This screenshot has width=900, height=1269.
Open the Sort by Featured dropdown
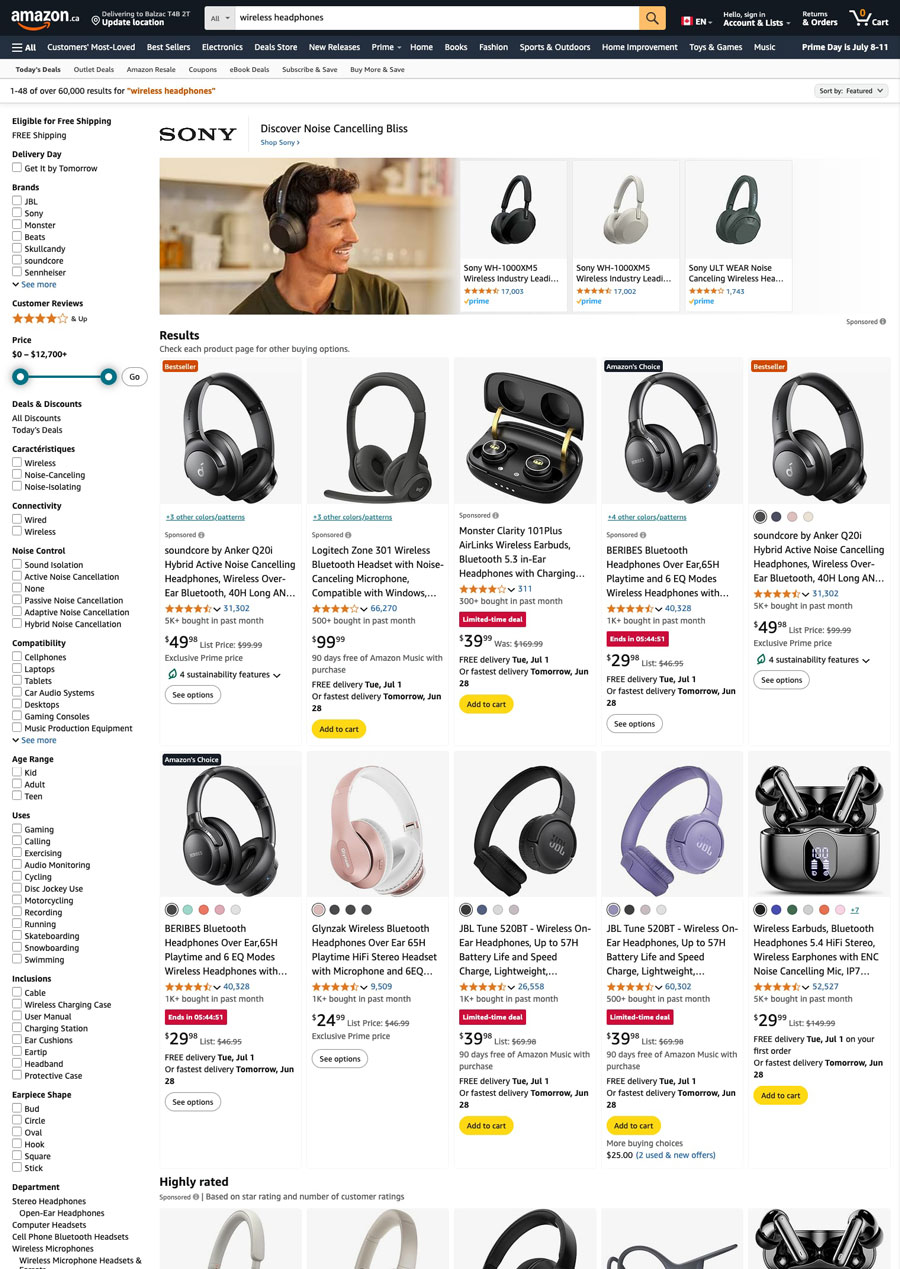point(852,91)
